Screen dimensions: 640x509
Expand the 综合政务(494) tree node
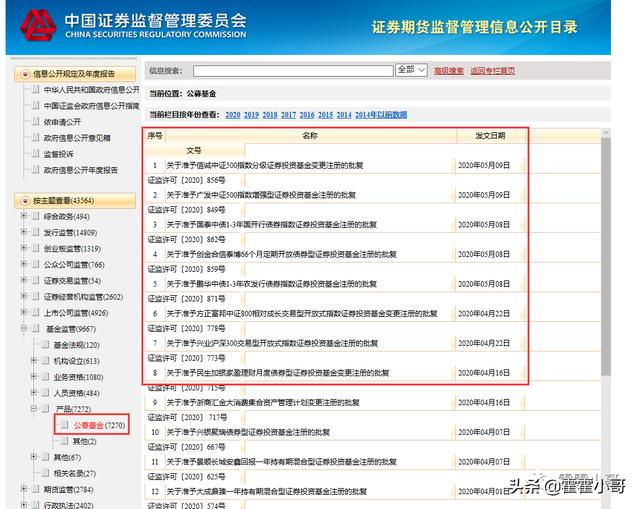[24, 216]
